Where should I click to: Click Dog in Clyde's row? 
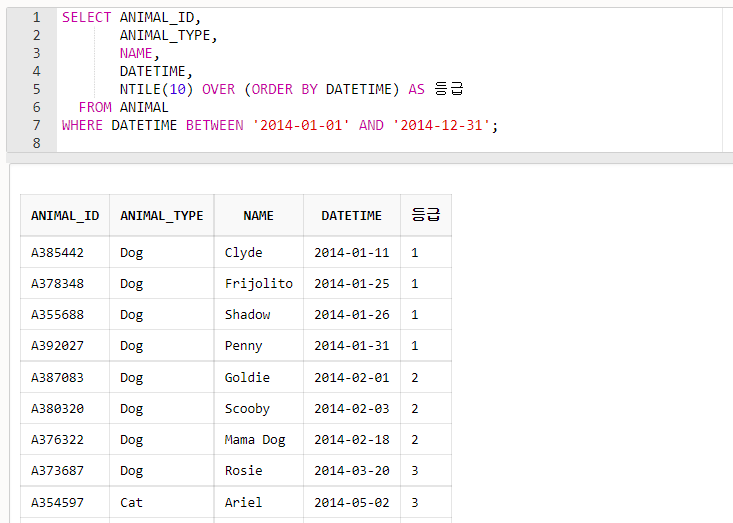coord(131,253)
